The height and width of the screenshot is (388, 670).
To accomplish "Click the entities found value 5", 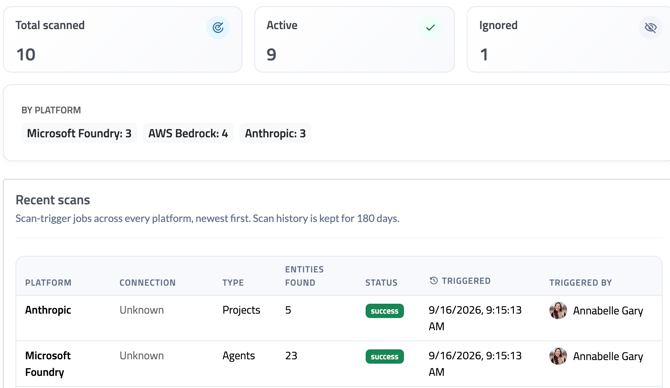I will (288, 310).
